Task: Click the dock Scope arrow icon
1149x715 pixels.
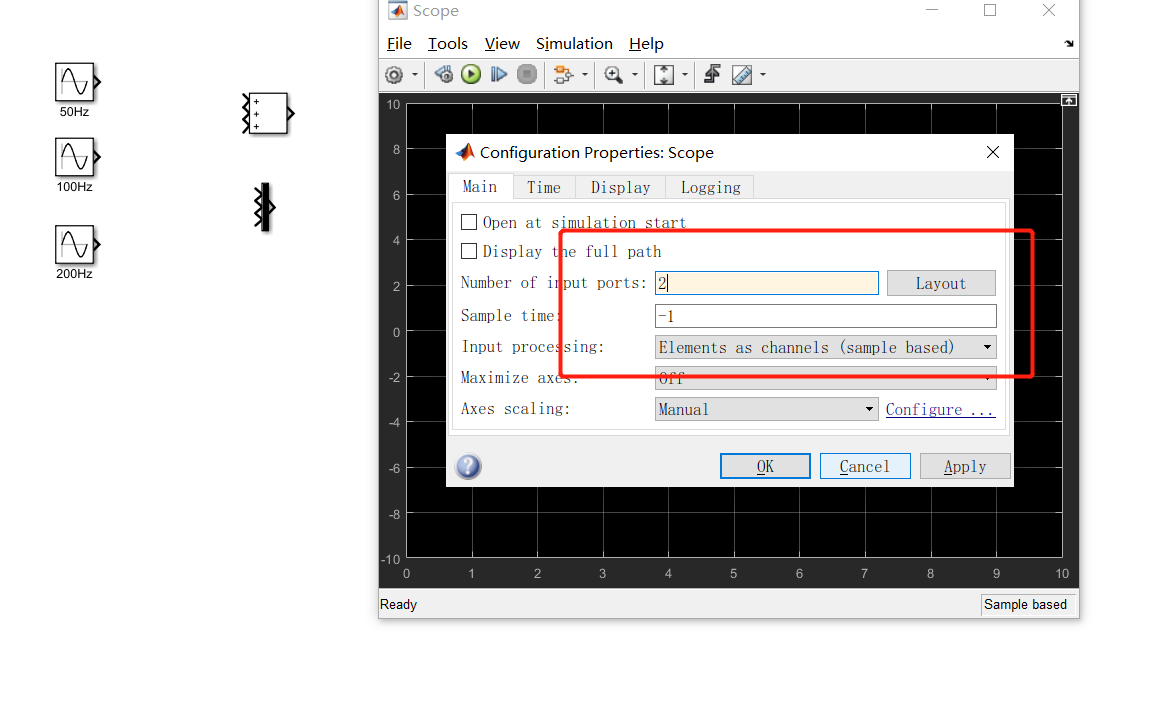Action: point(1069,44)
